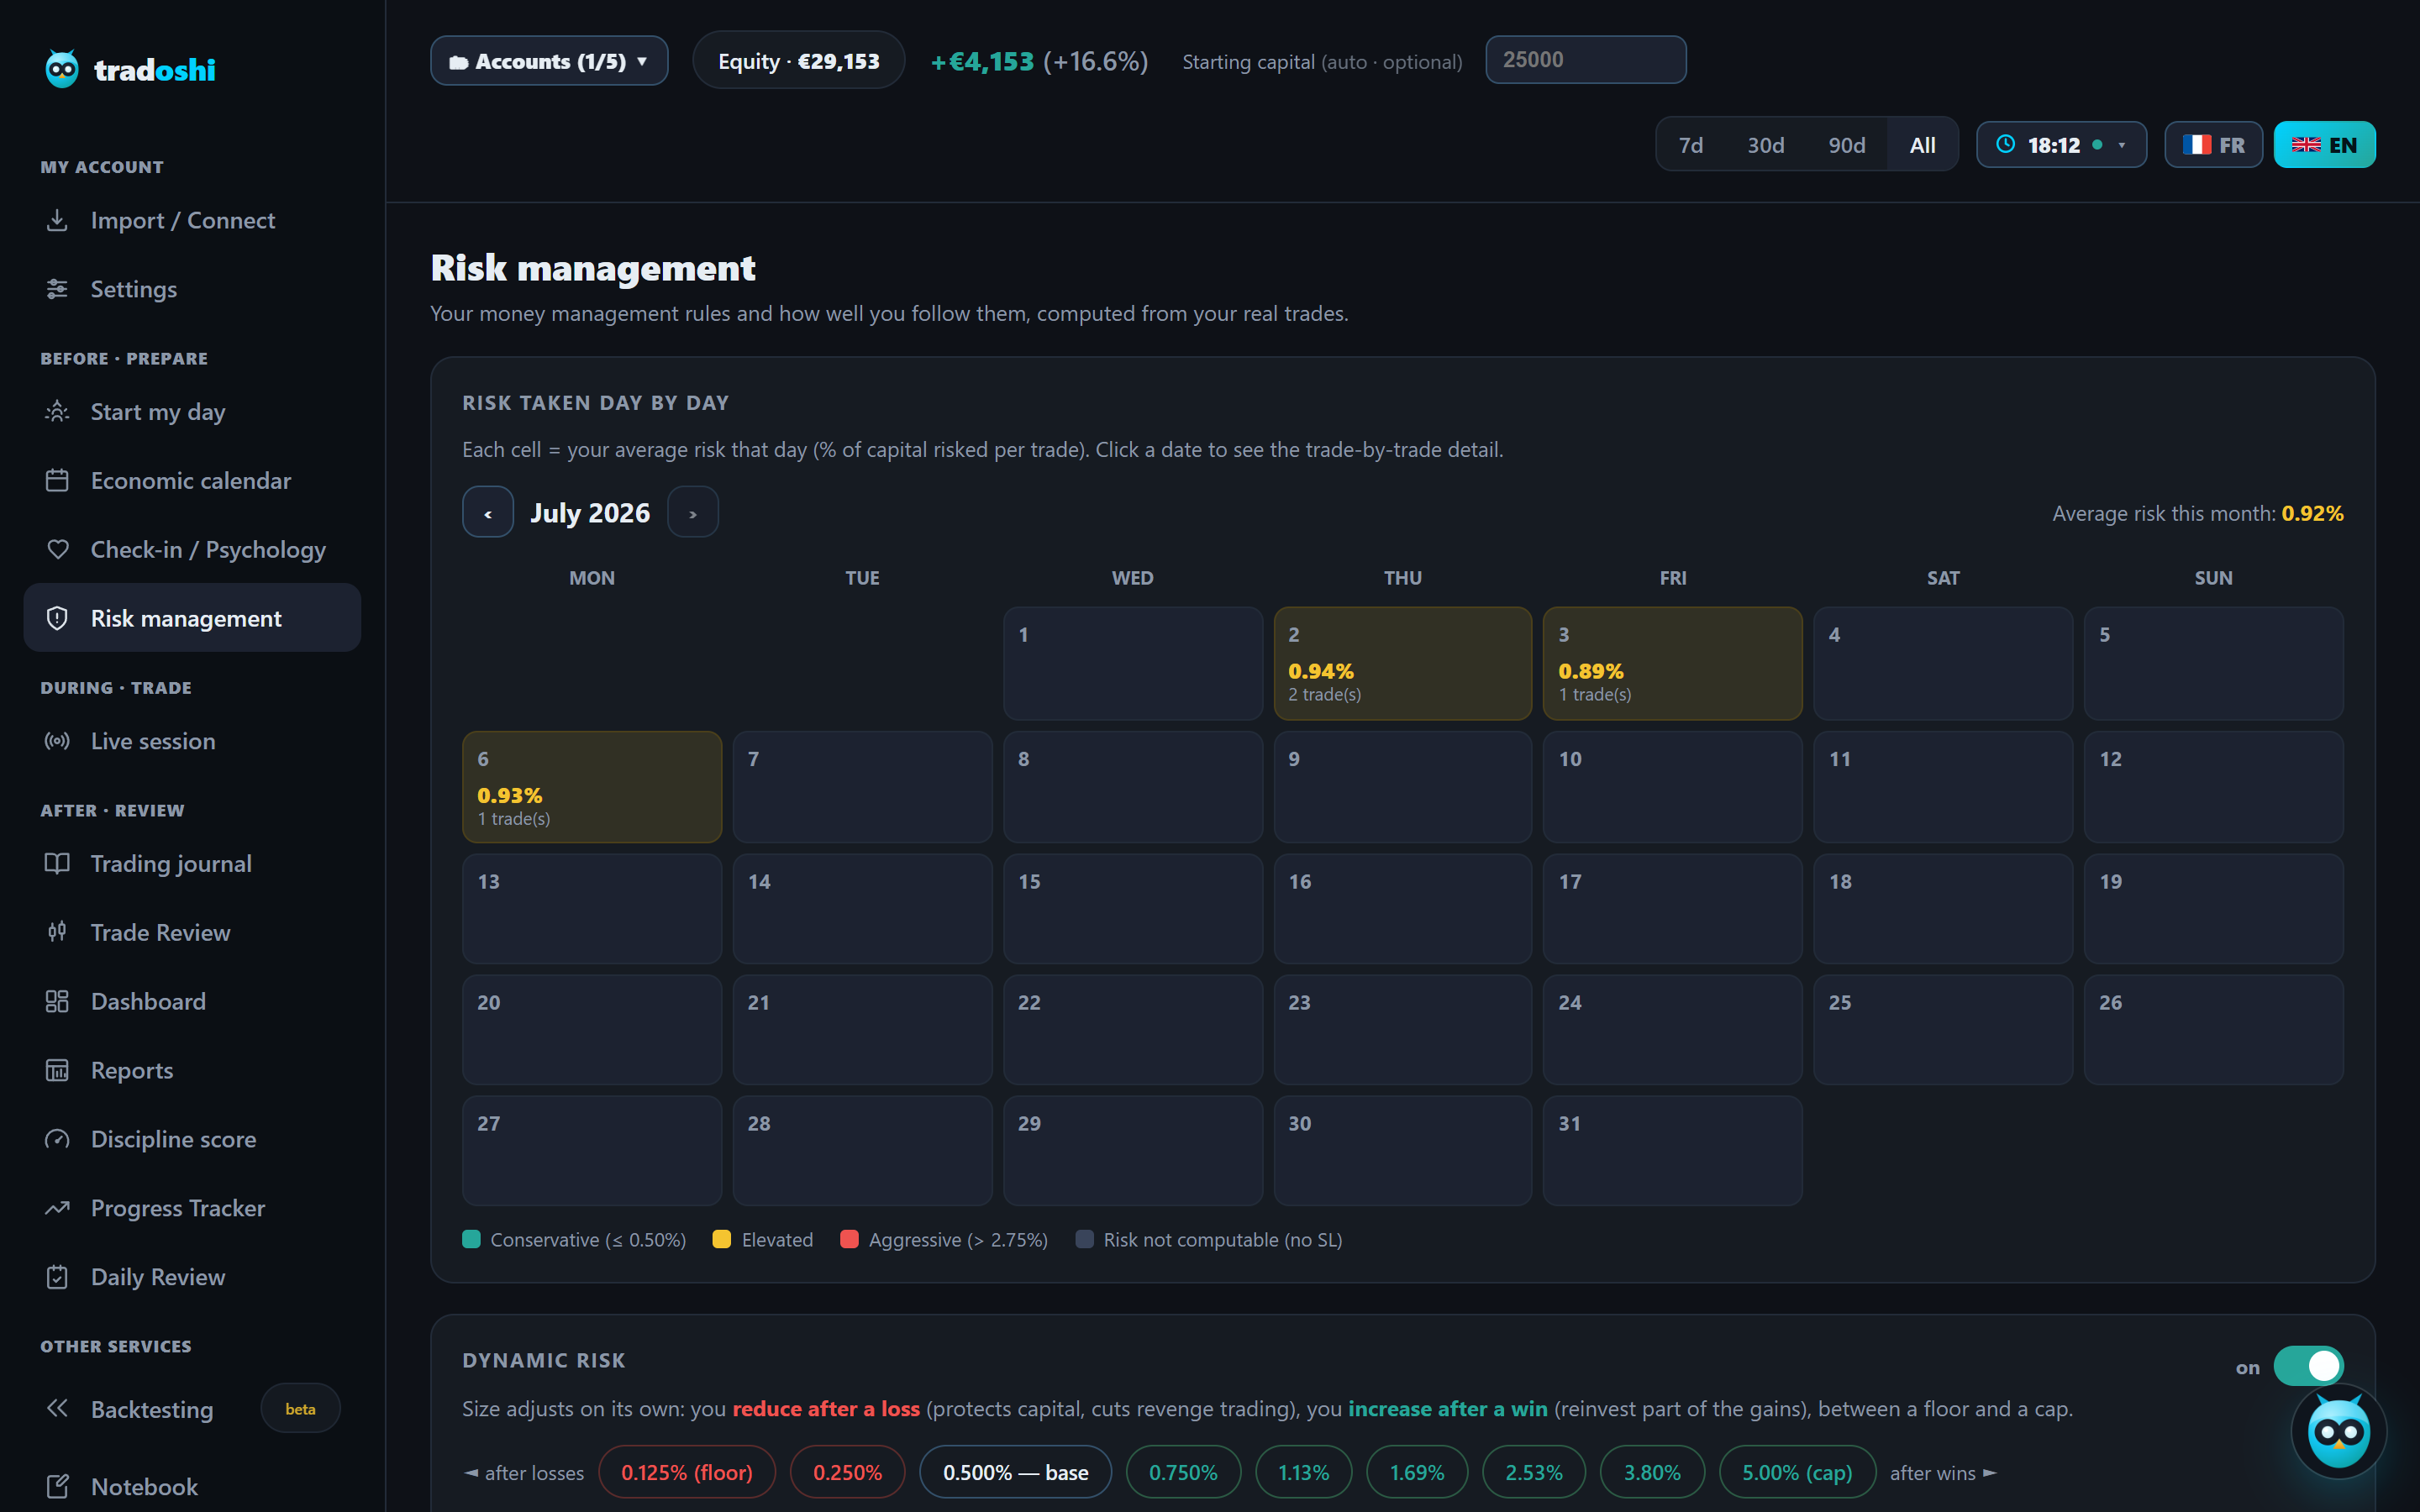2420x1512 pixels.
Task: Click the July 31 calendar cell
Action: [x=1672, y=1150]
